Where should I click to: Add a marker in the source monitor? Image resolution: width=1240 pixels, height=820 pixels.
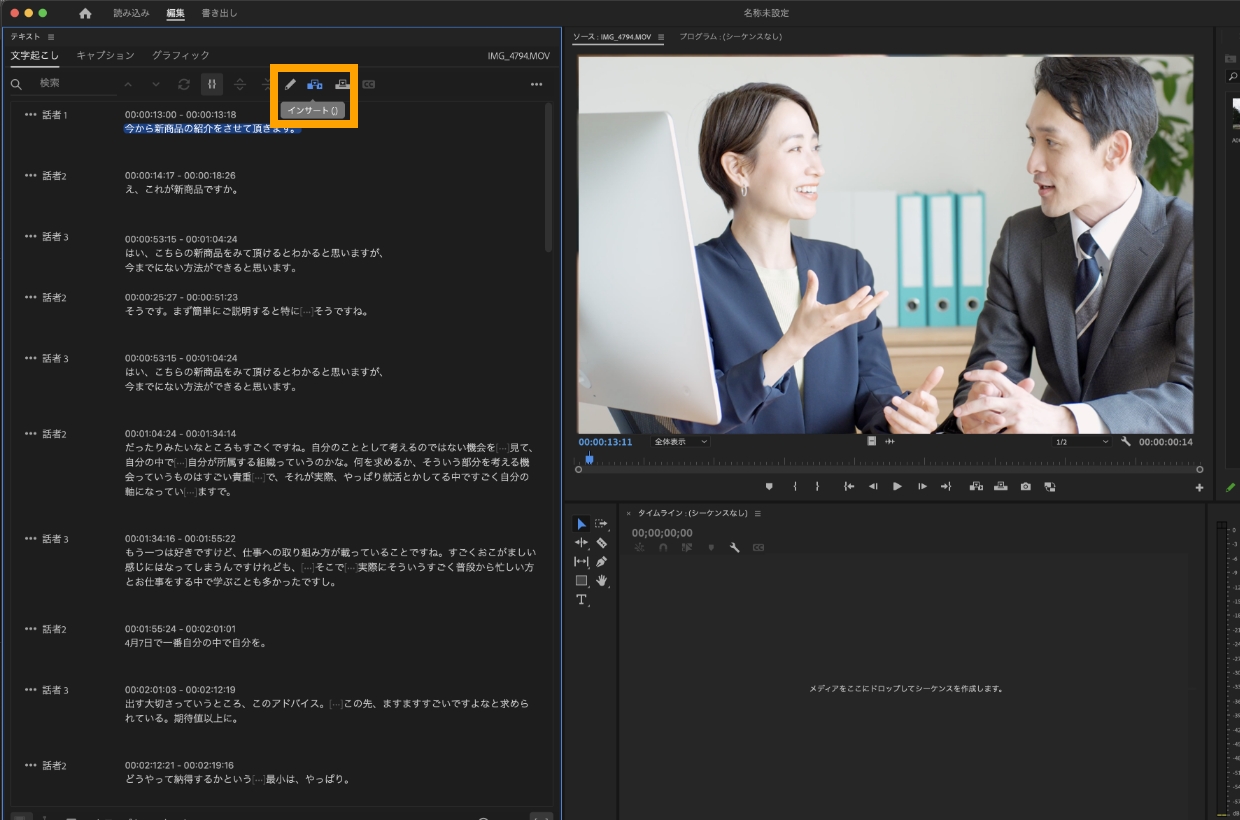point(769,487)
